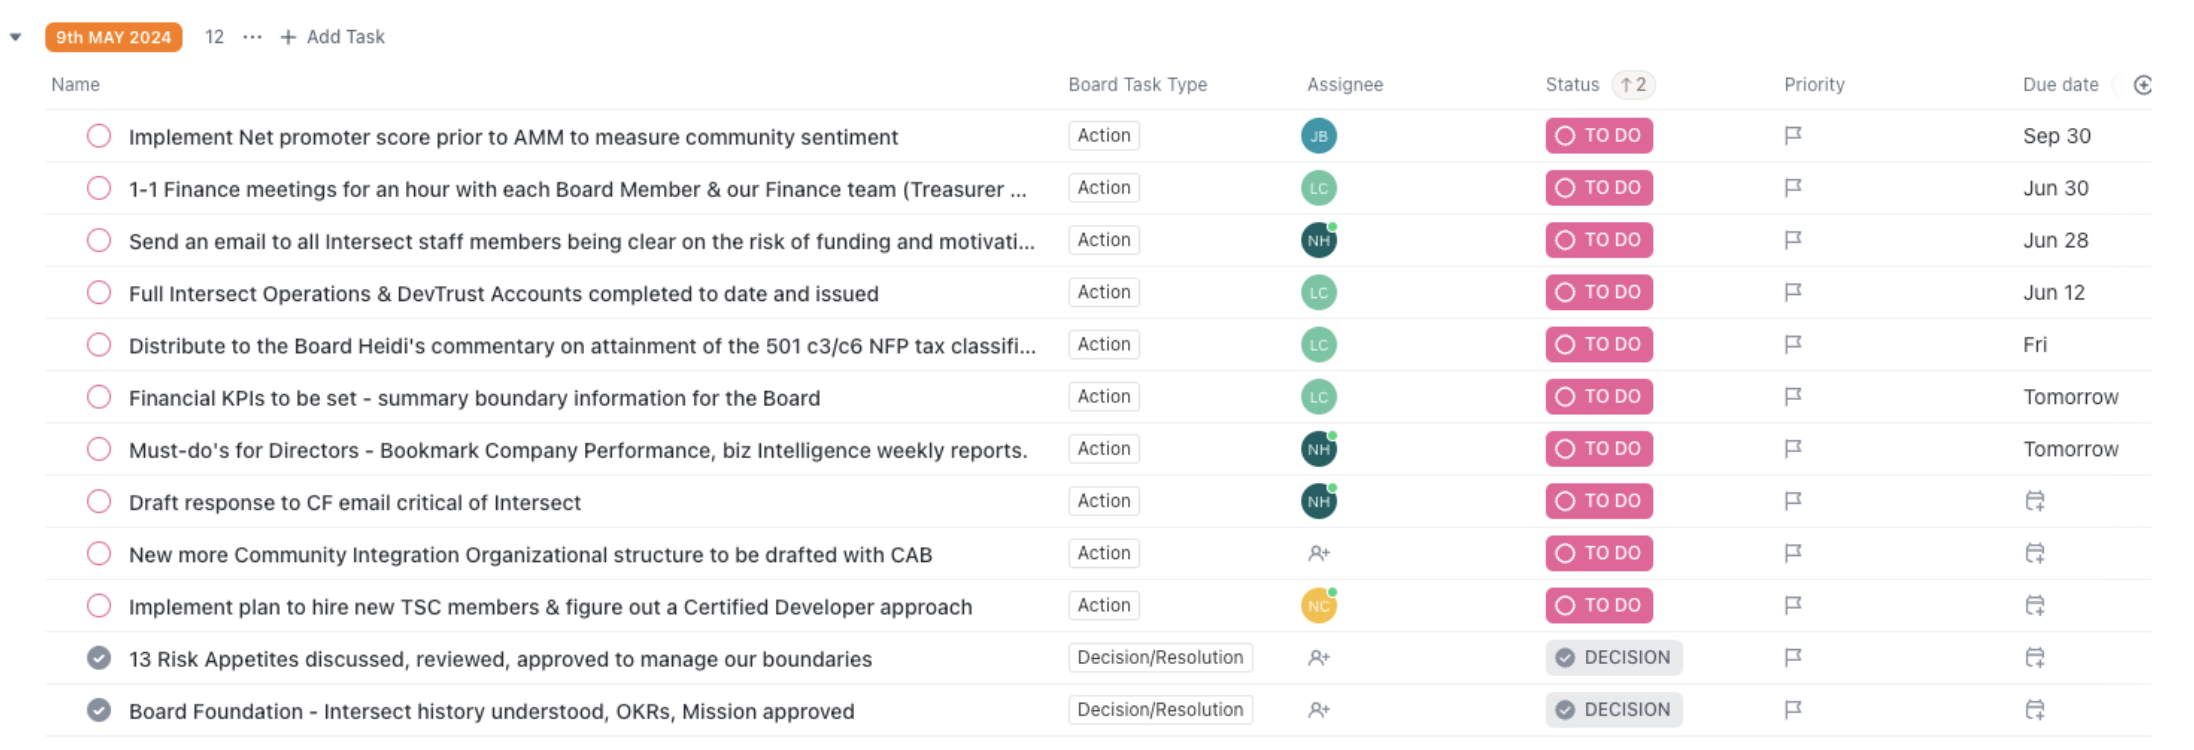Open 'Must-do's for Directors' task
The width and height of the screenshot is (2194, 750).
coord(577,450)
